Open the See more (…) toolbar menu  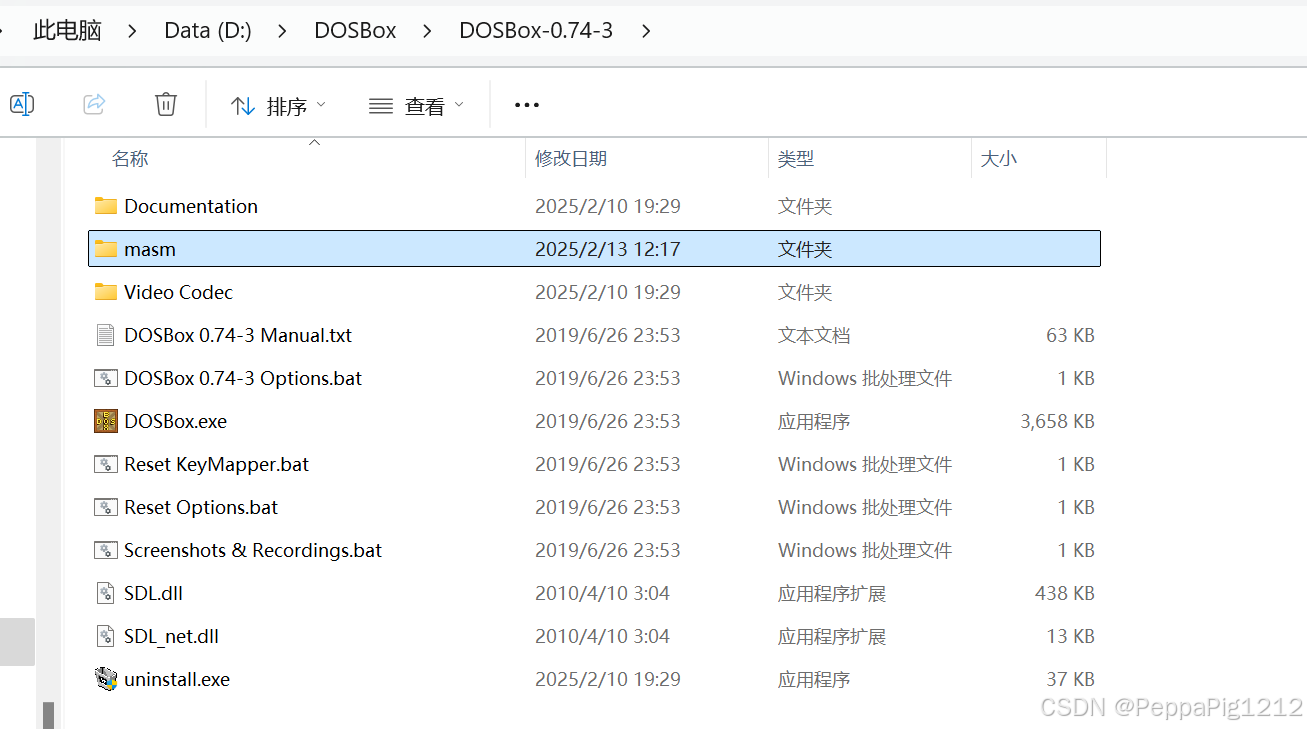click(x=527, y=105)
